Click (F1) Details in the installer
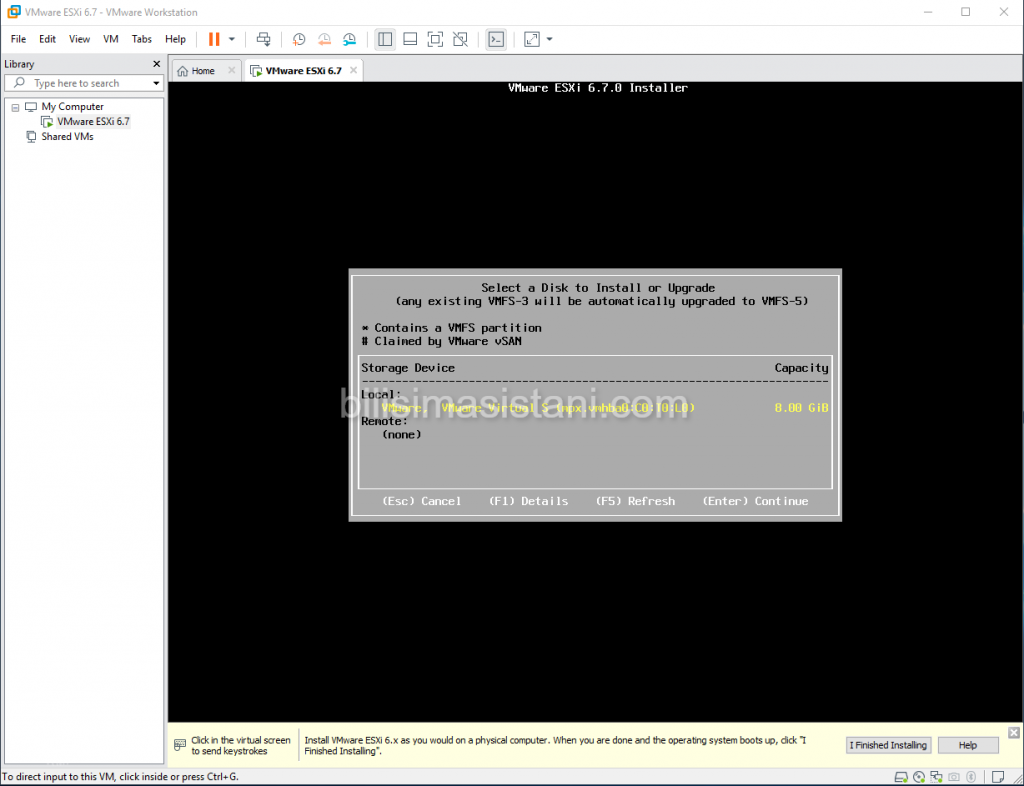This screenshot has width=1024, height=786. [528, 501]
